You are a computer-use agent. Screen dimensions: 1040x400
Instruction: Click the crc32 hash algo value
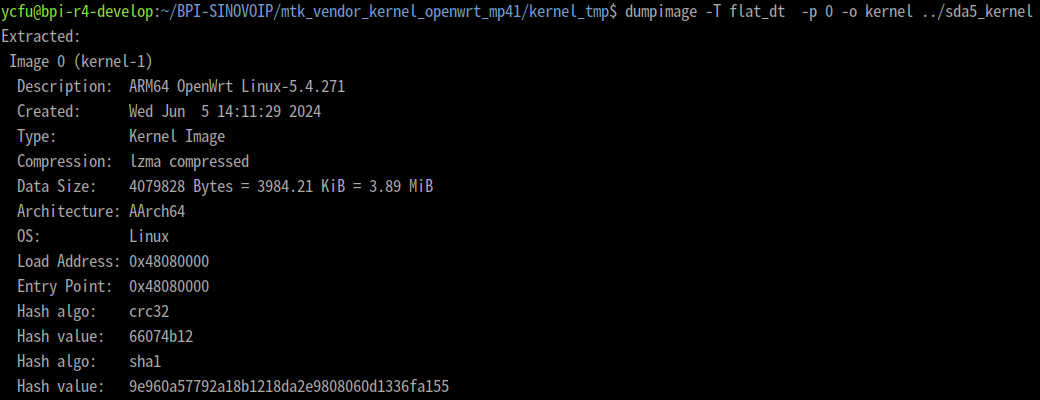point(149,312)
